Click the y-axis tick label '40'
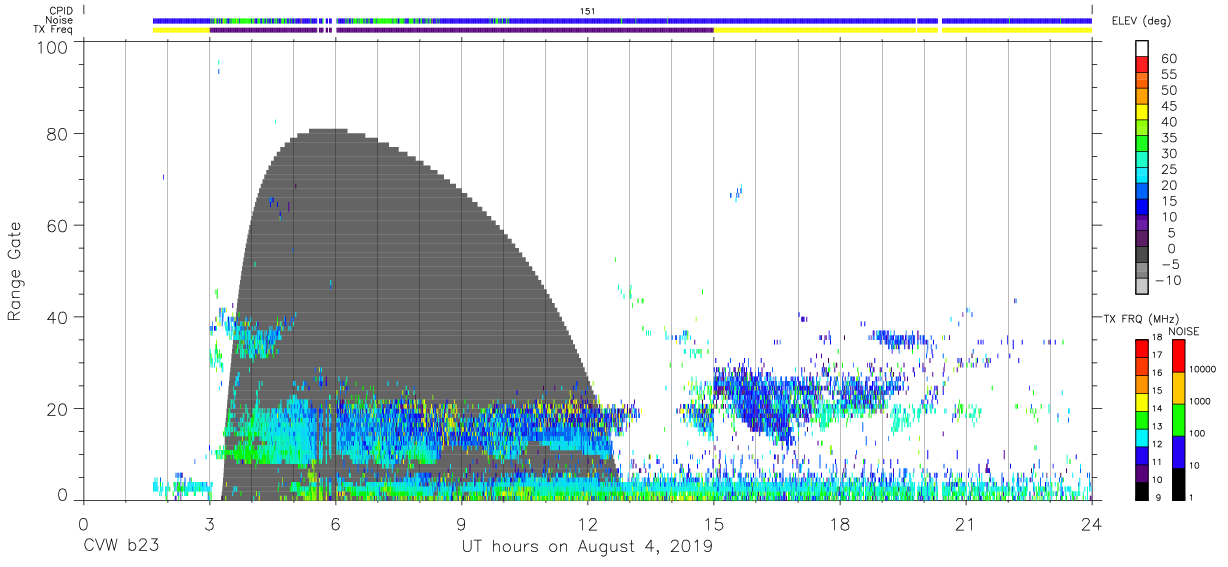Viewport: 1228px width, 567px height. tap(58, 317)
